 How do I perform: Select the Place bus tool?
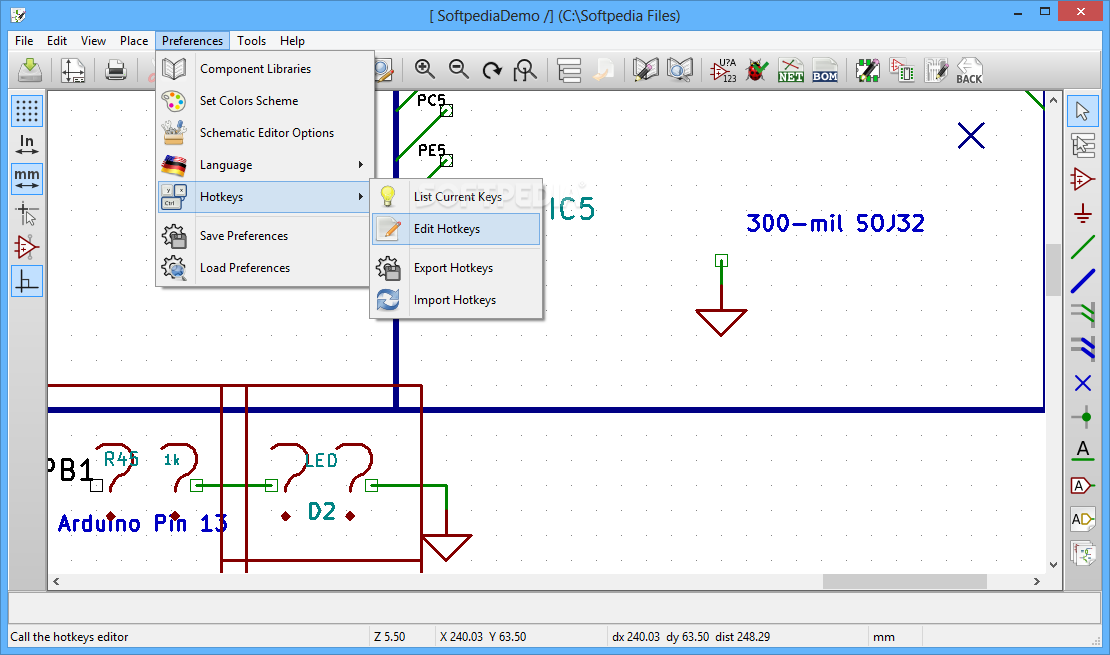pos(1082,281)
